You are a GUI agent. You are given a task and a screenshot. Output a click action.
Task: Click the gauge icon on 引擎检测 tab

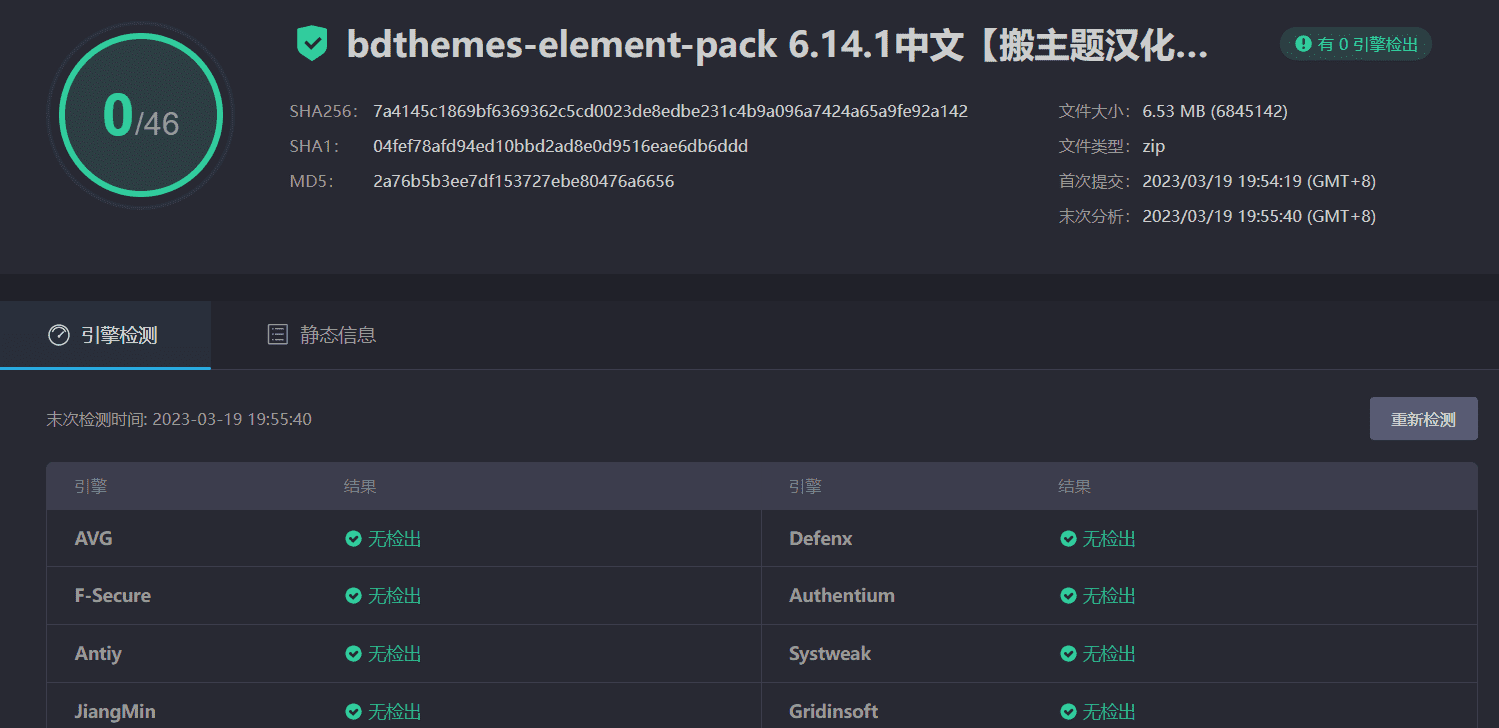tap(59, 335)
